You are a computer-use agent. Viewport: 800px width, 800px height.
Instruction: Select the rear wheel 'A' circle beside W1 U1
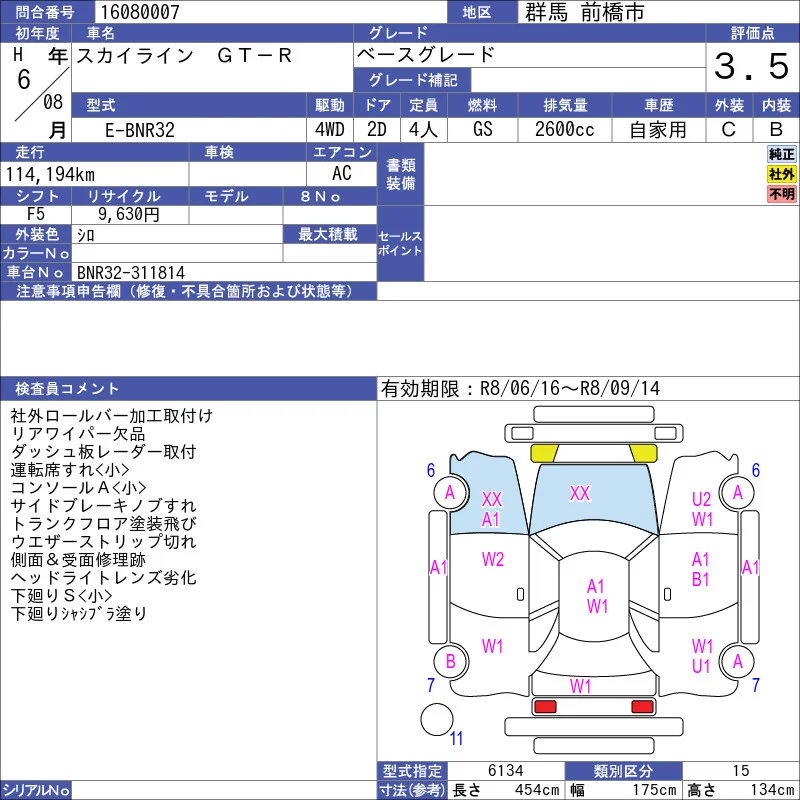click(x=737, y=661)
